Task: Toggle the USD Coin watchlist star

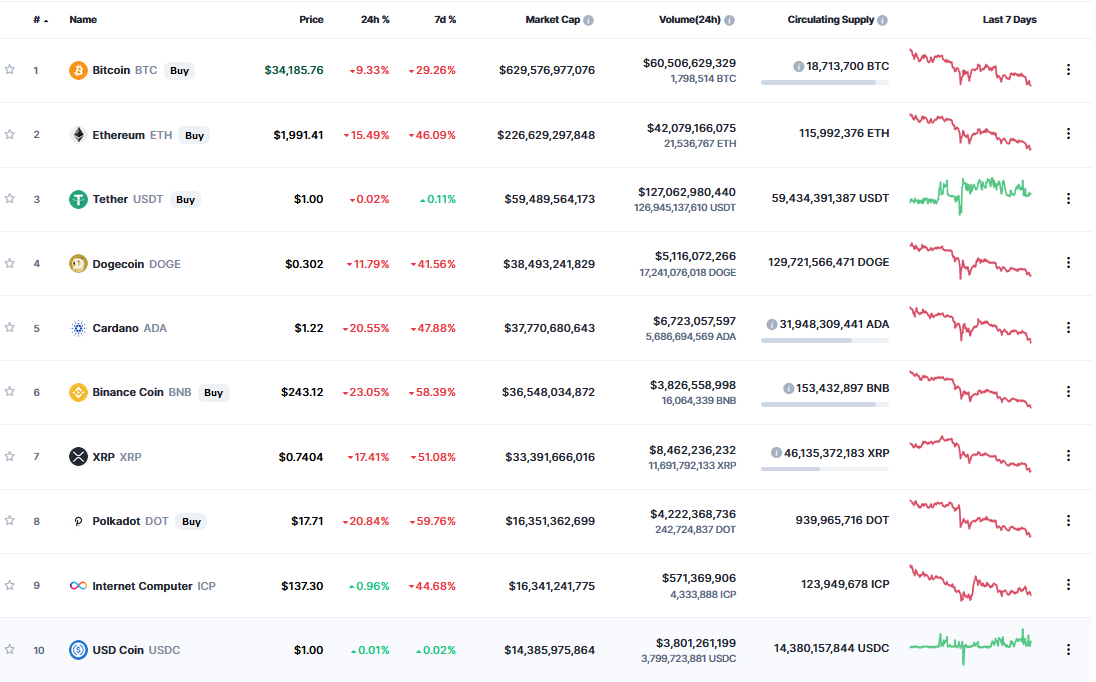Action: (x=10, y=649)
